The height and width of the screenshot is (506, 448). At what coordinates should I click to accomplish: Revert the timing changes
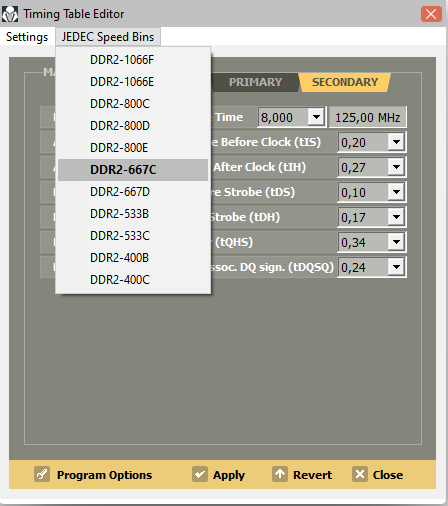pyautogui.click(x=312, y=475)
